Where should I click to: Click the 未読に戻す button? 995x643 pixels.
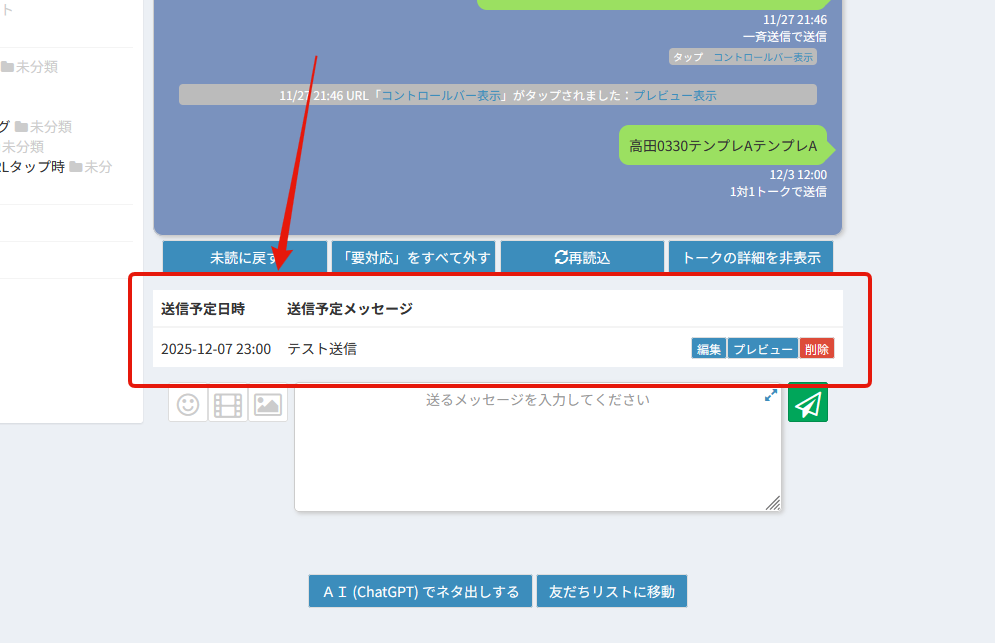point(244,257)
